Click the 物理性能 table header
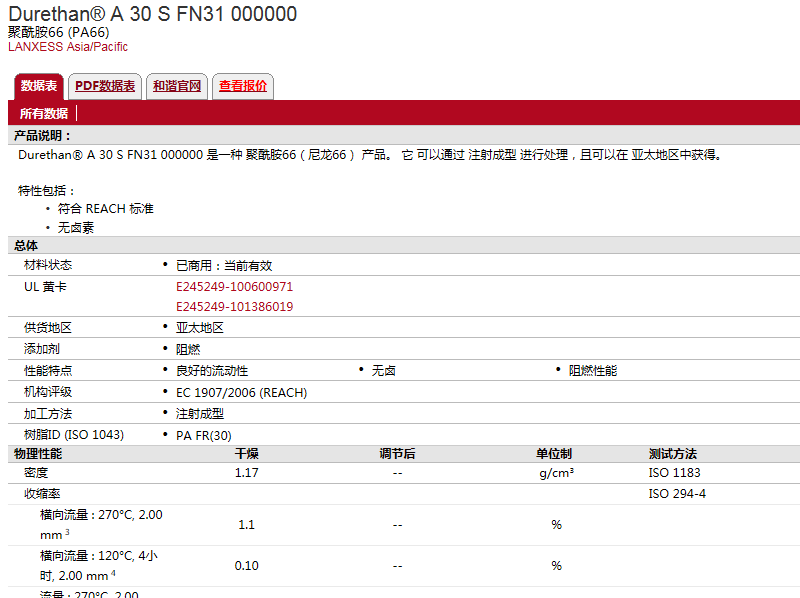This screenshot has height=598, width=800. click(38, 454)
